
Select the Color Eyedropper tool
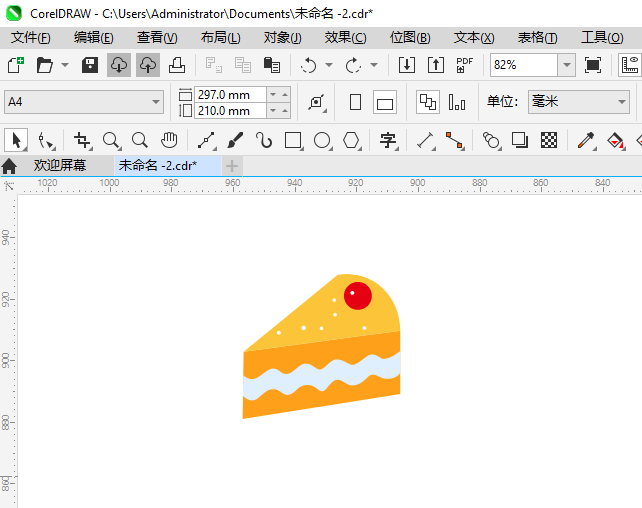coord(586,140)
